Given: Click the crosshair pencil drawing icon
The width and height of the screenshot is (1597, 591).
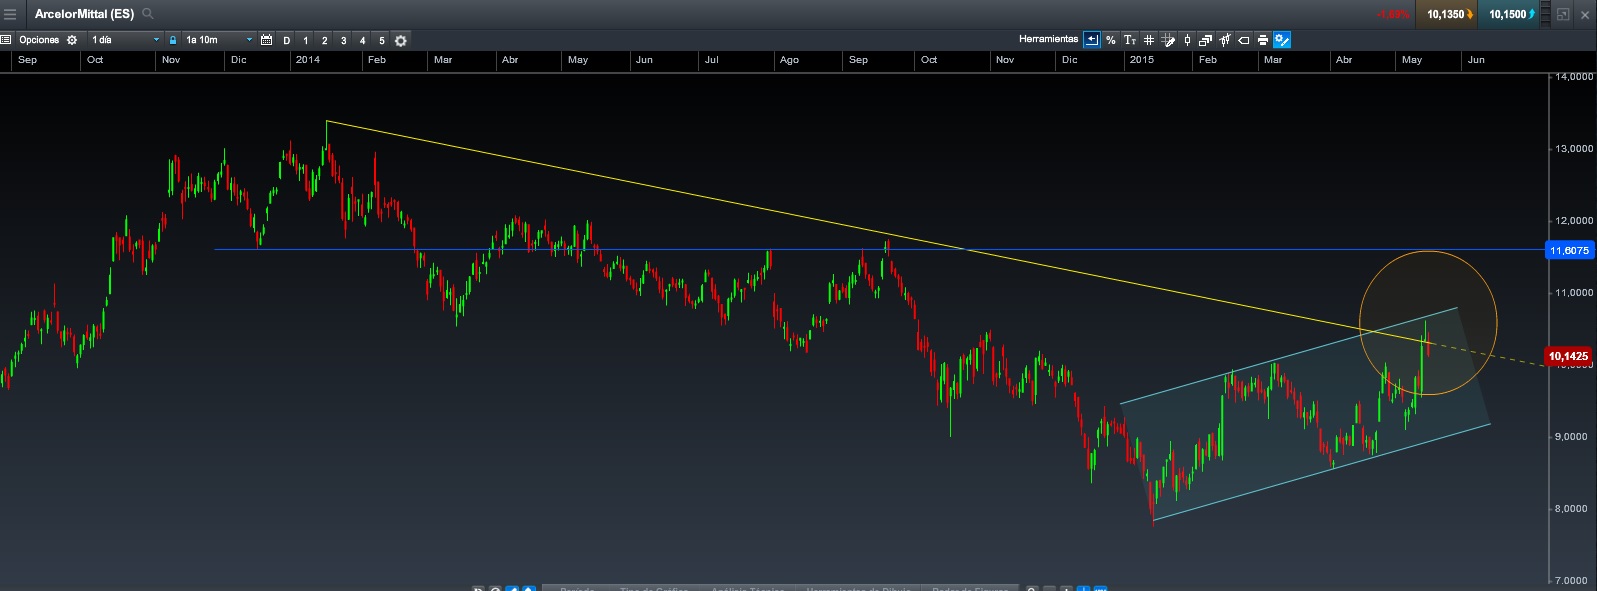Looking at the screenshot, I should pyautogui.click(x=1168, y=40).
